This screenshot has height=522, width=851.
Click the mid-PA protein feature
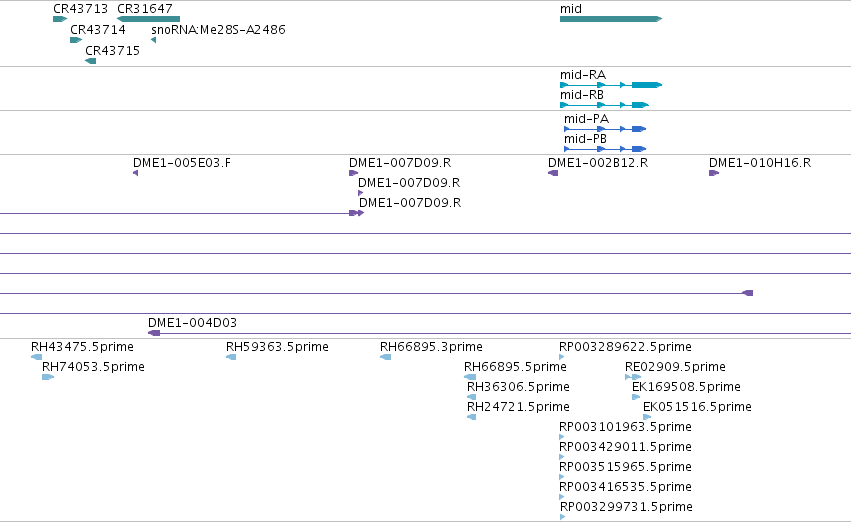coord(605,129)
